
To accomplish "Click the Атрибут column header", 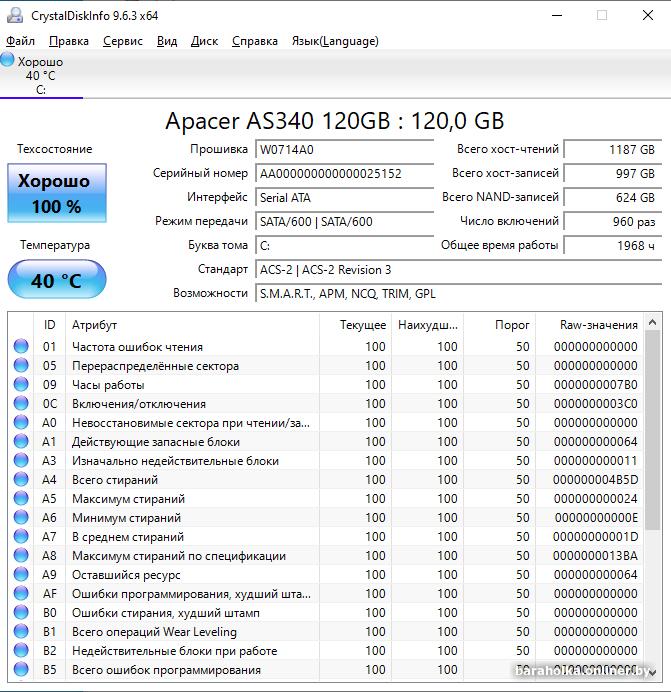I will pyautogui.click(x=192, y=325).
